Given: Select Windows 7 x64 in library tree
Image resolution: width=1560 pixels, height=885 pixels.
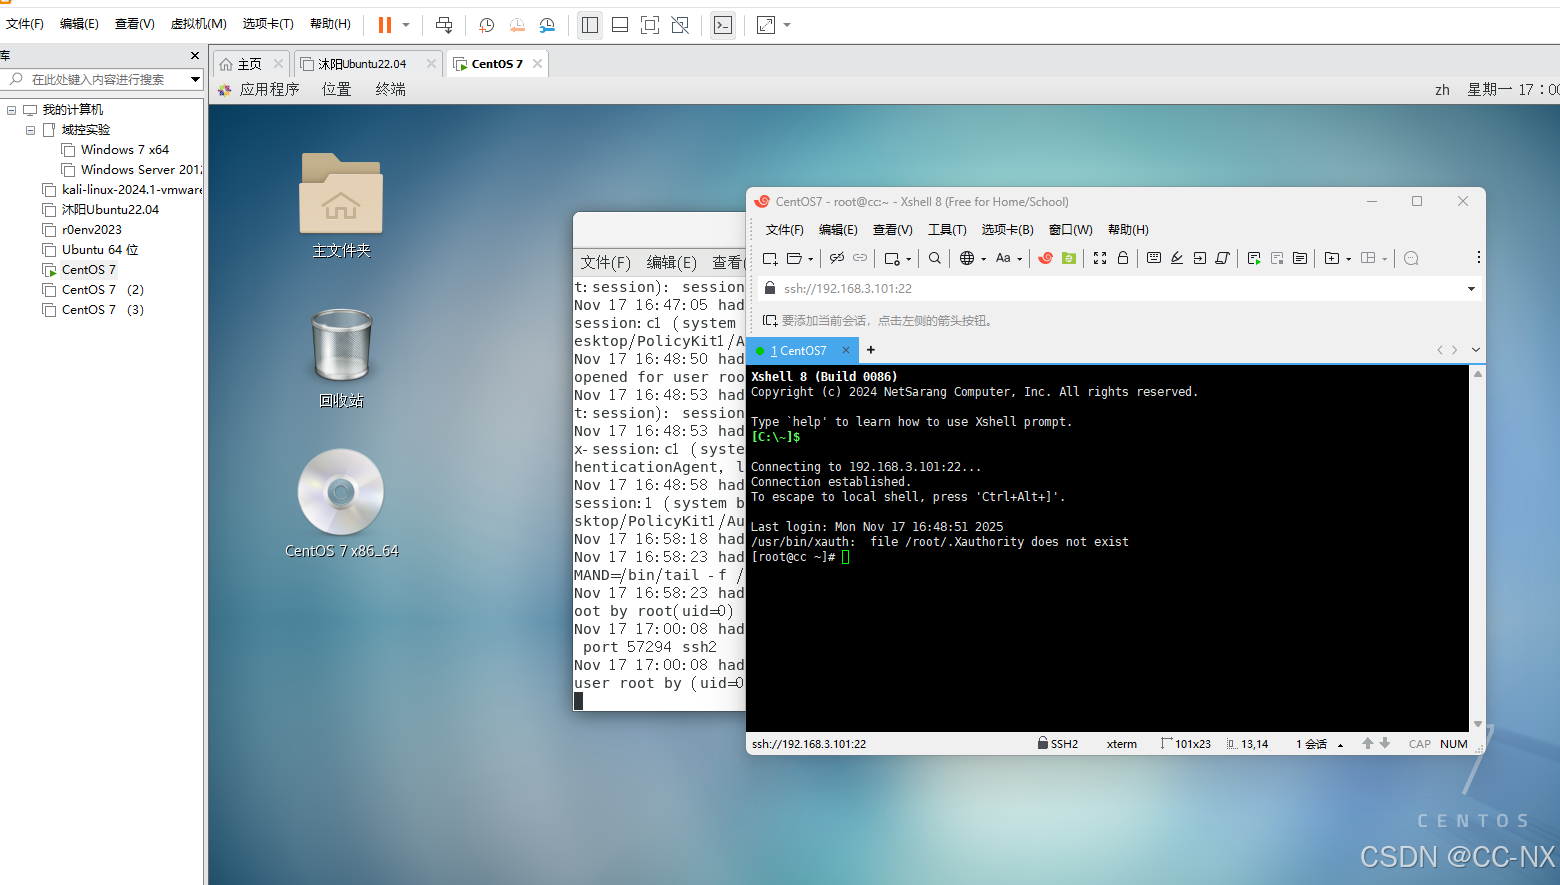Looking at the screenshot, I should [x=125, y=150].
